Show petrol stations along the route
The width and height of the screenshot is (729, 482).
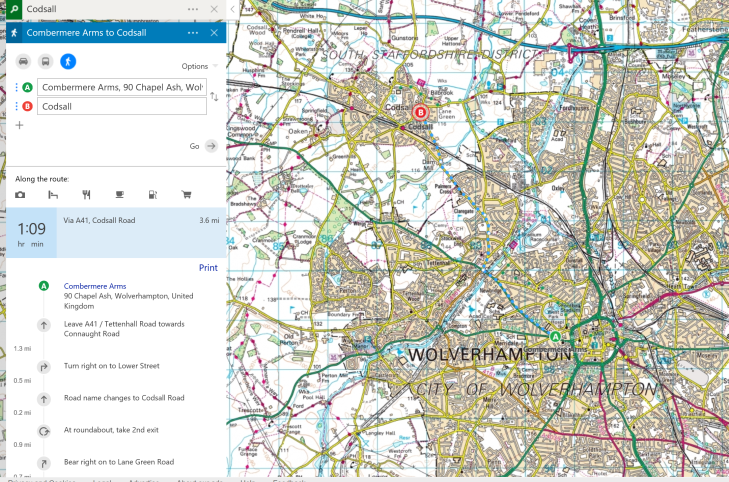[x=152, y=194]
